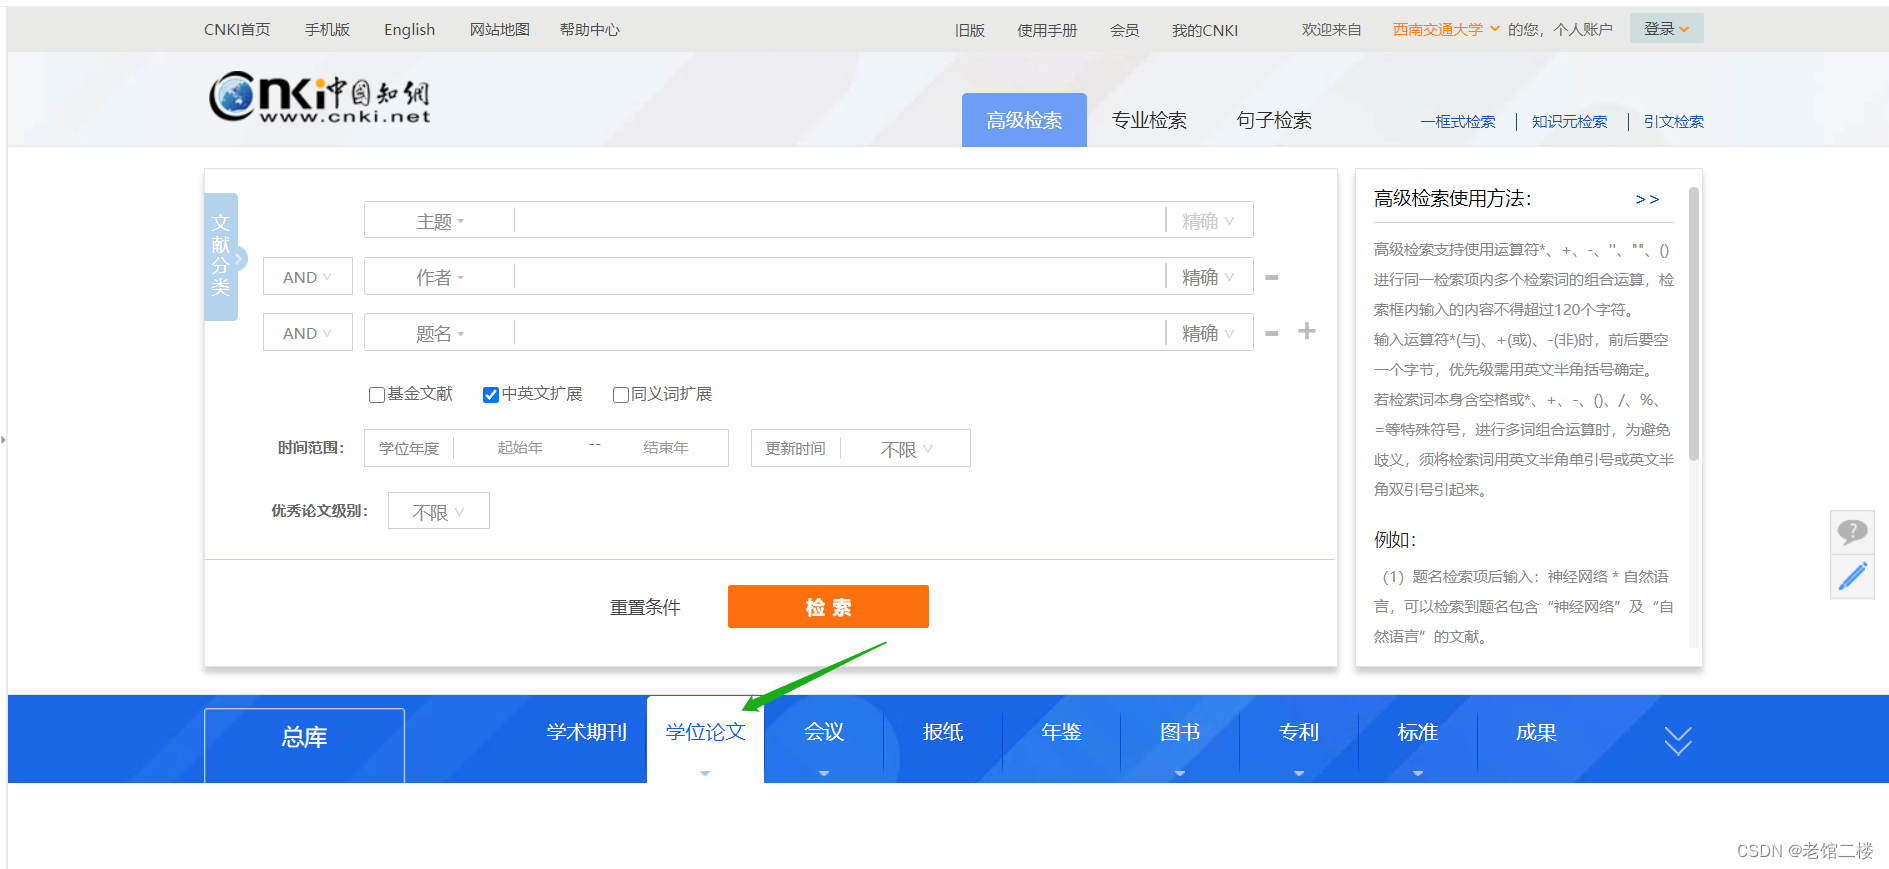This screenshot has width=1889, height=869.
Task: Enable the 同义词扩展 checkbox
Action: [621, 395]
